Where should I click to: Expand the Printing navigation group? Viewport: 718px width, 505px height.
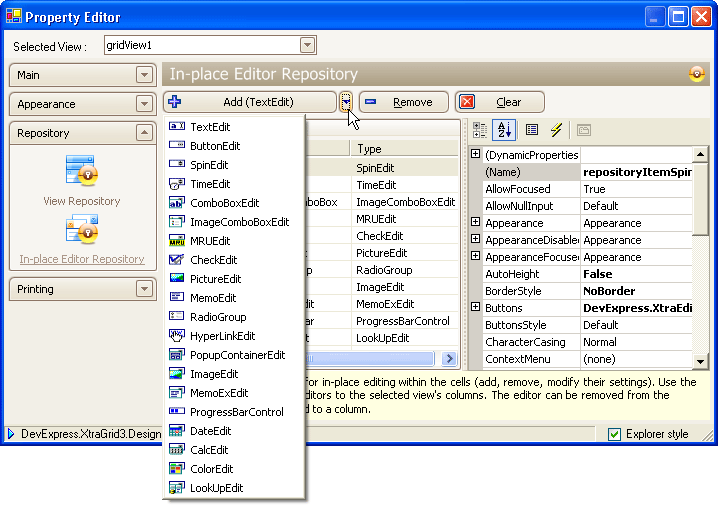(144, 289)
